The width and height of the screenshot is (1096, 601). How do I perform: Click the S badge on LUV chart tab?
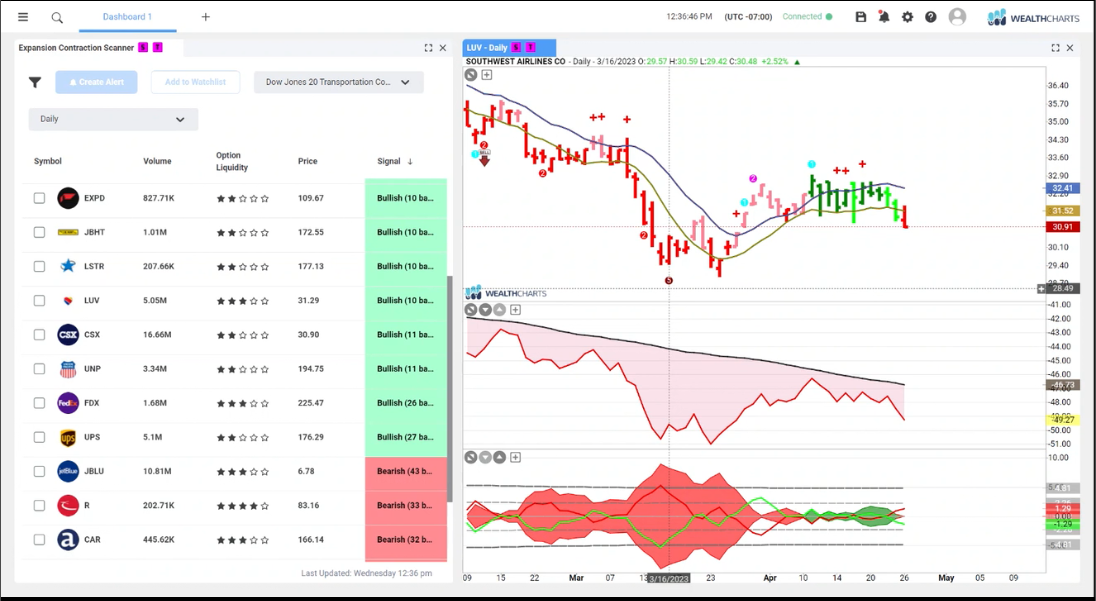pyautogui.click(x=516, y=48)
